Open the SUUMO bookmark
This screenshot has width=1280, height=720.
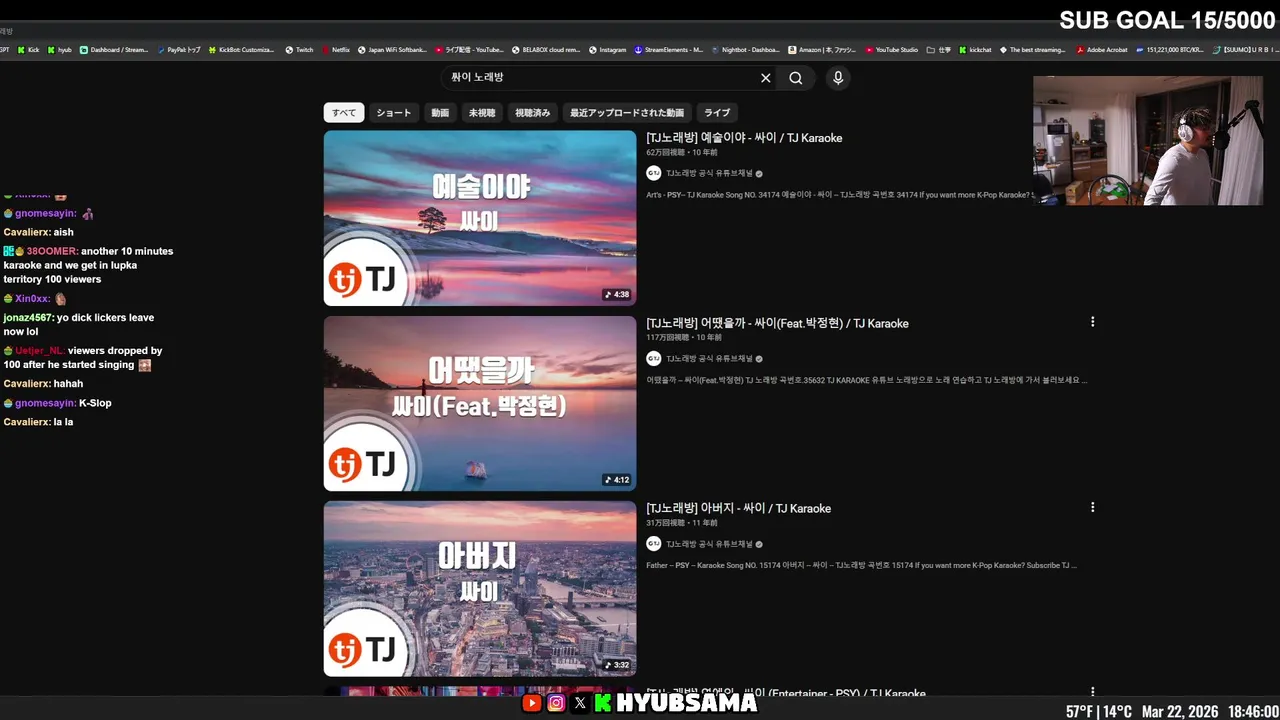pyautogui.click(x=1246, y=49)
